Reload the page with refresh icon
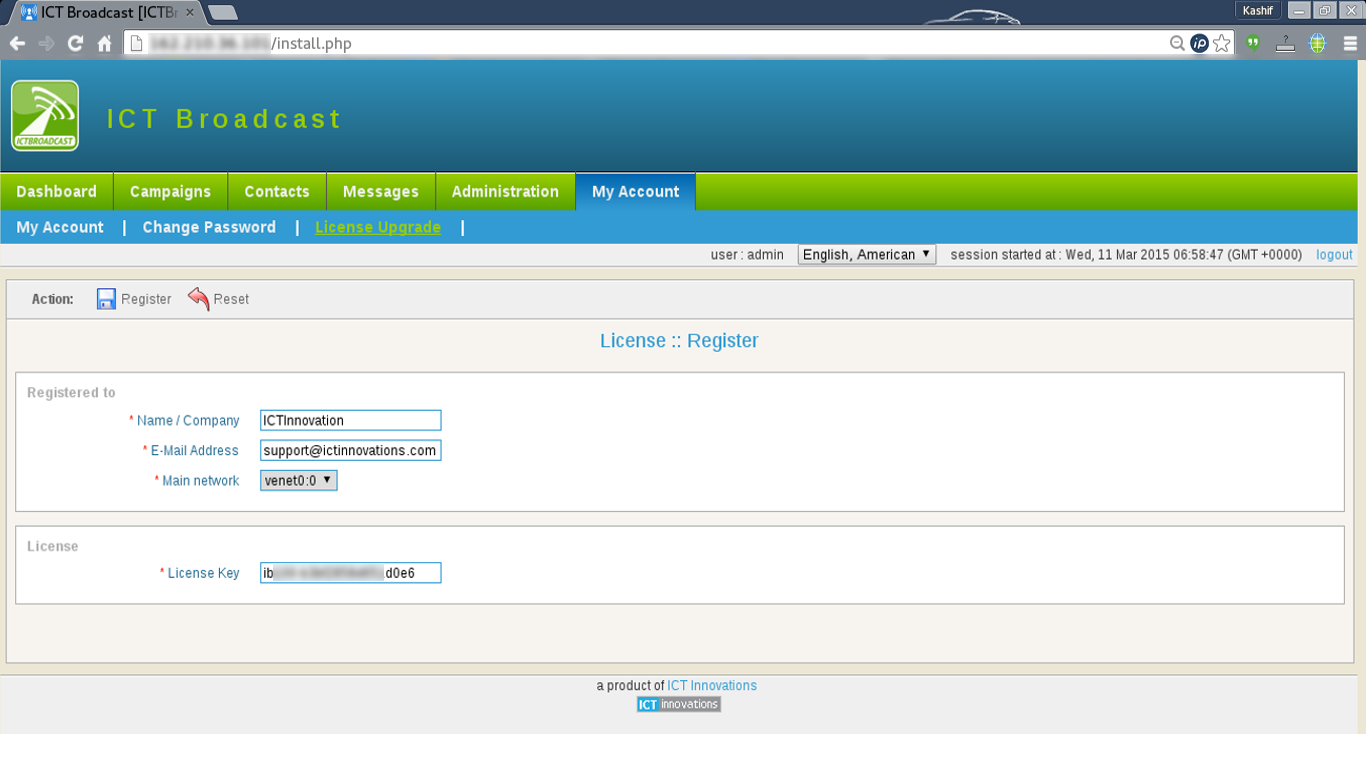 75,43
